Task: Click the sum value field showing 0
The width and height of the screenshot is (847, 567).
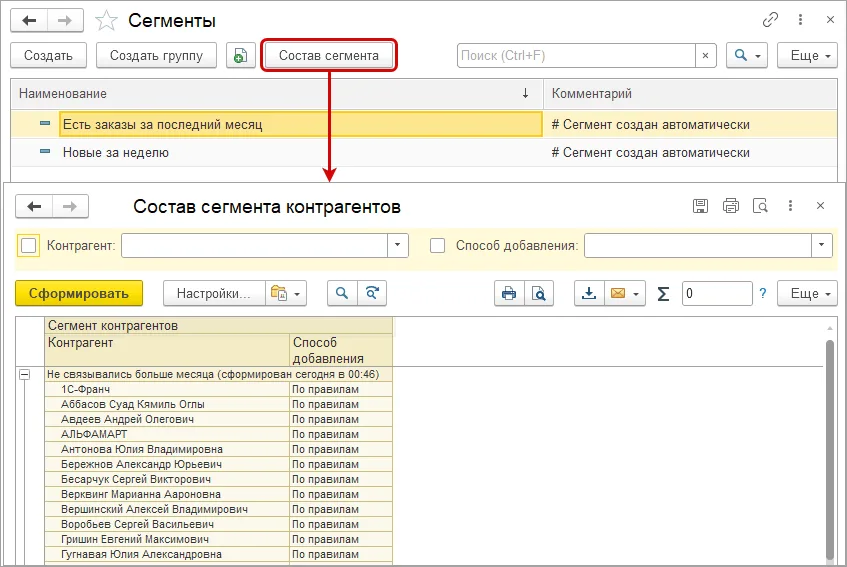Action: click(x=717, y=293)
